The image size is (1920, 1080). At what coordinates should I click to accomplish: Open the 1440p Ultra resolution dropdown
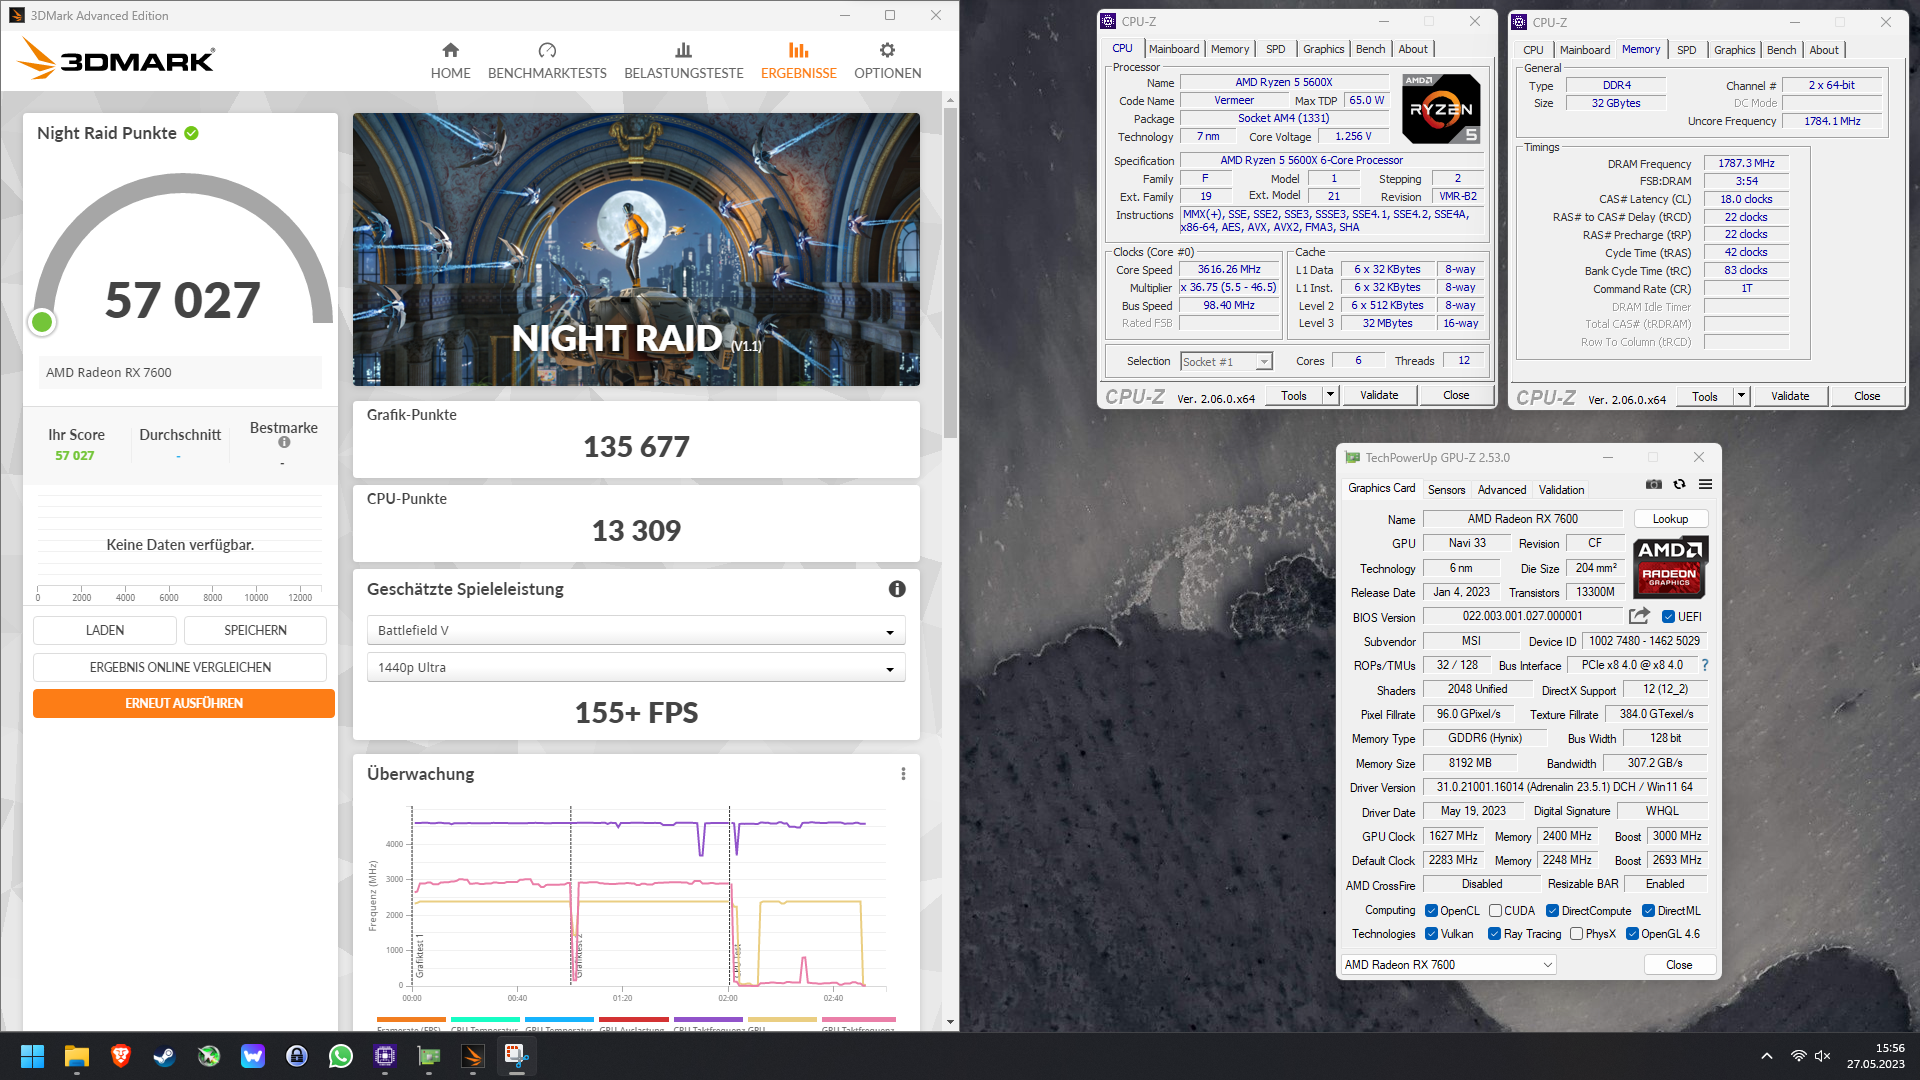click(x=636, y=667)
